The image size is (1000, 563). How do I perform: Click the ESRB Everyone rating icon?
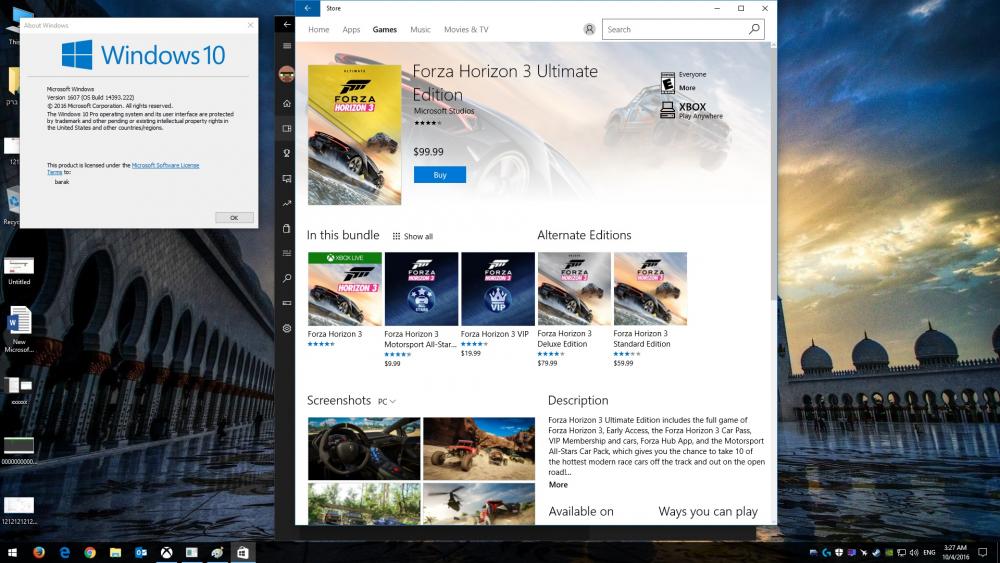click(668, 83)
